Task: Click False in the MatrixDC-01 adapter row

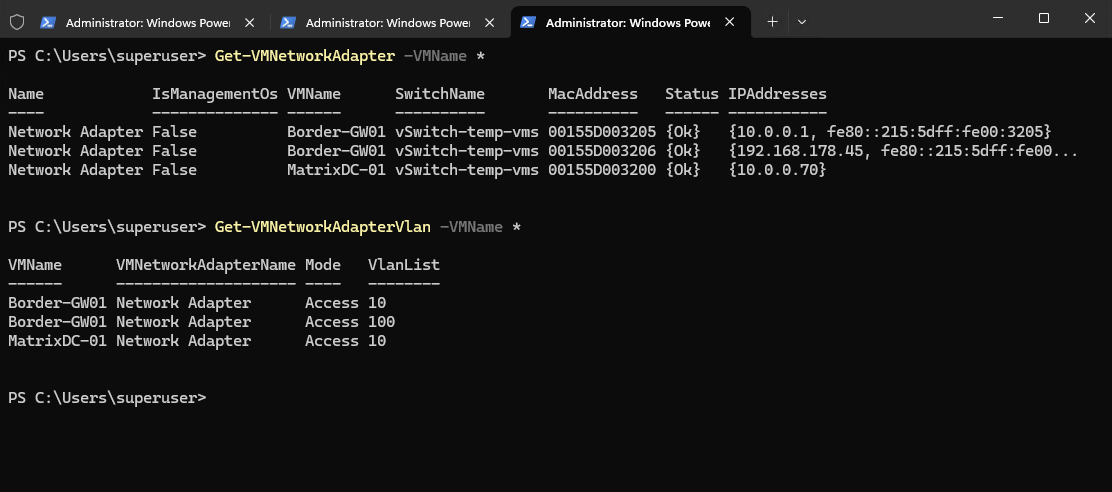Action: tap(174, 170)
